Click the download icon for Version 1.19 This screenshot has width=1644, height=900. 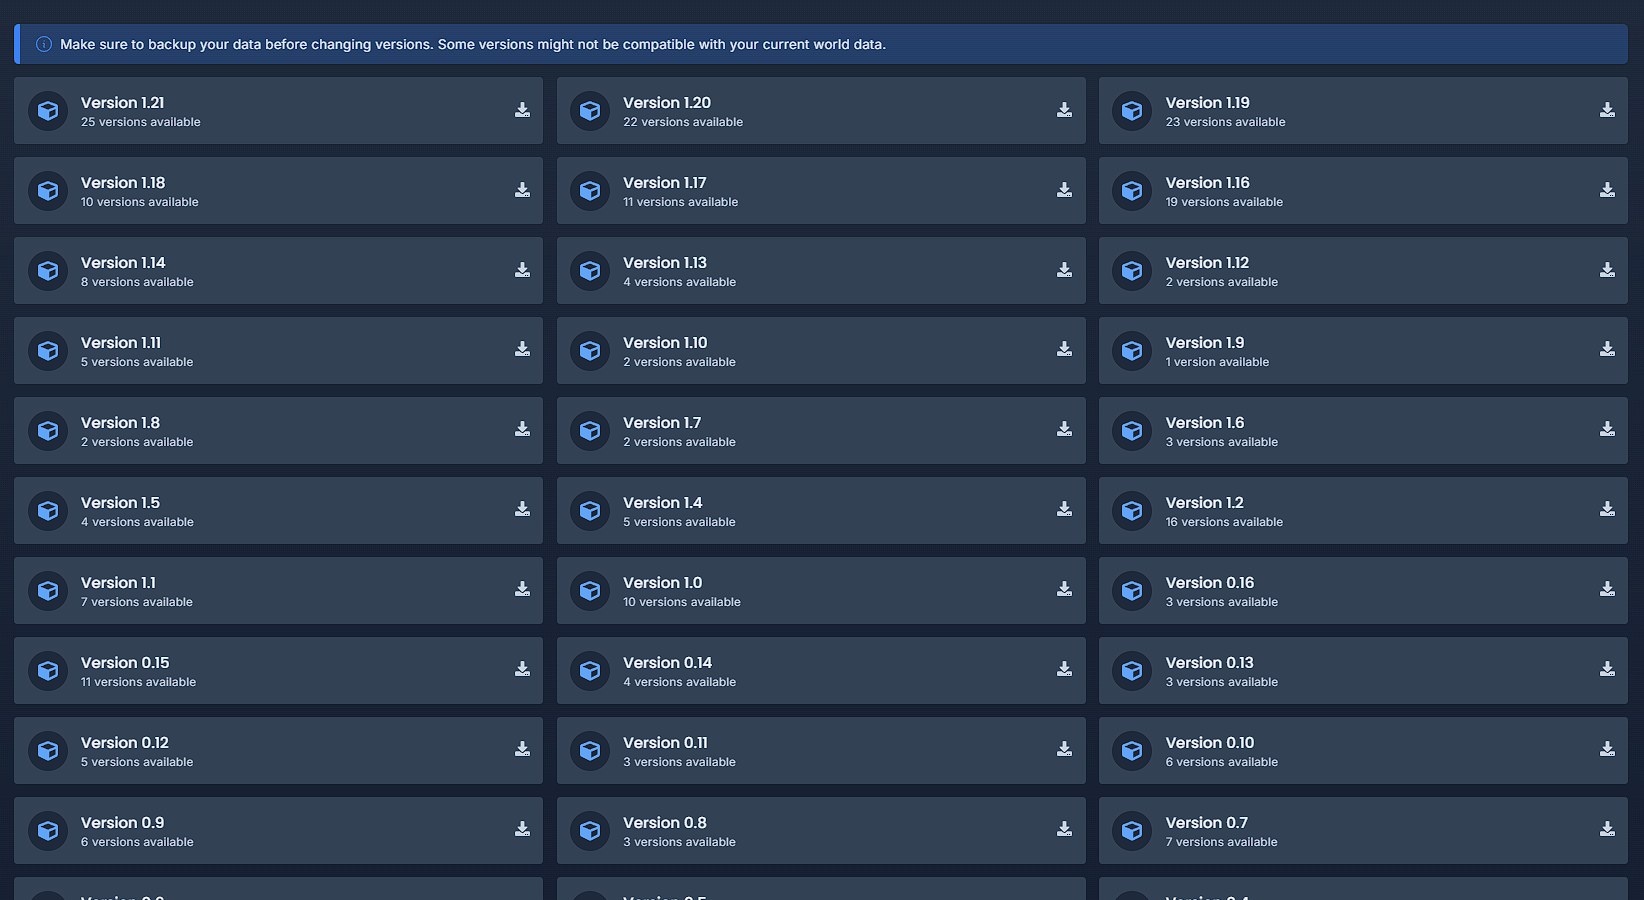coord(1607,110)
